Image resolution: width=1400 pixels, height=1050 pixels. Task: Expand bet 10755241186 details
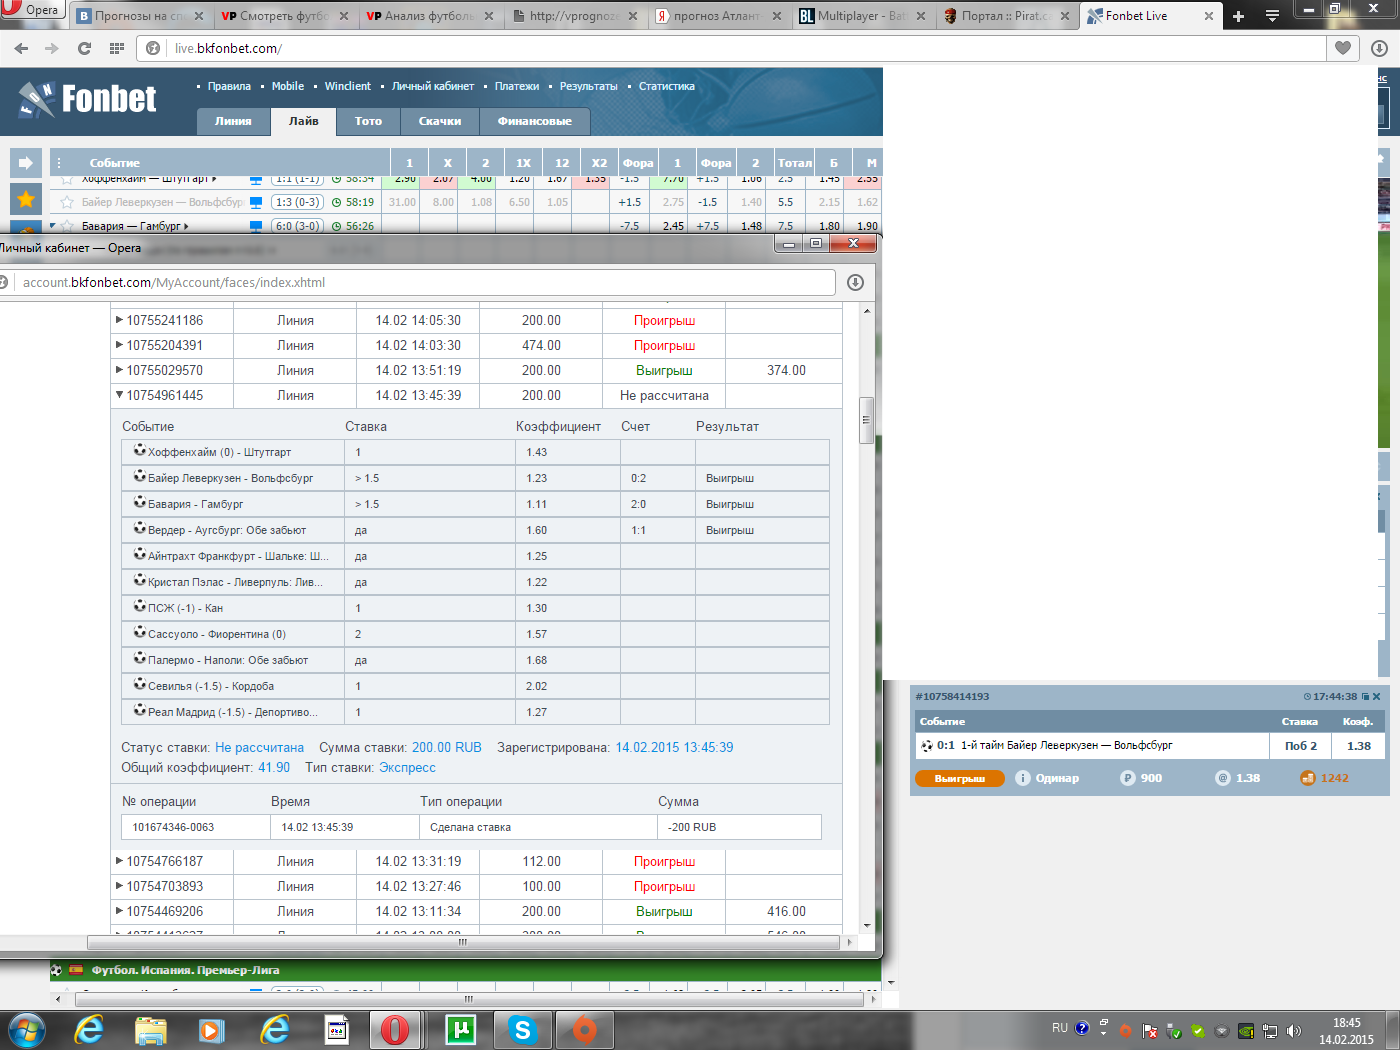pos(119,320)
